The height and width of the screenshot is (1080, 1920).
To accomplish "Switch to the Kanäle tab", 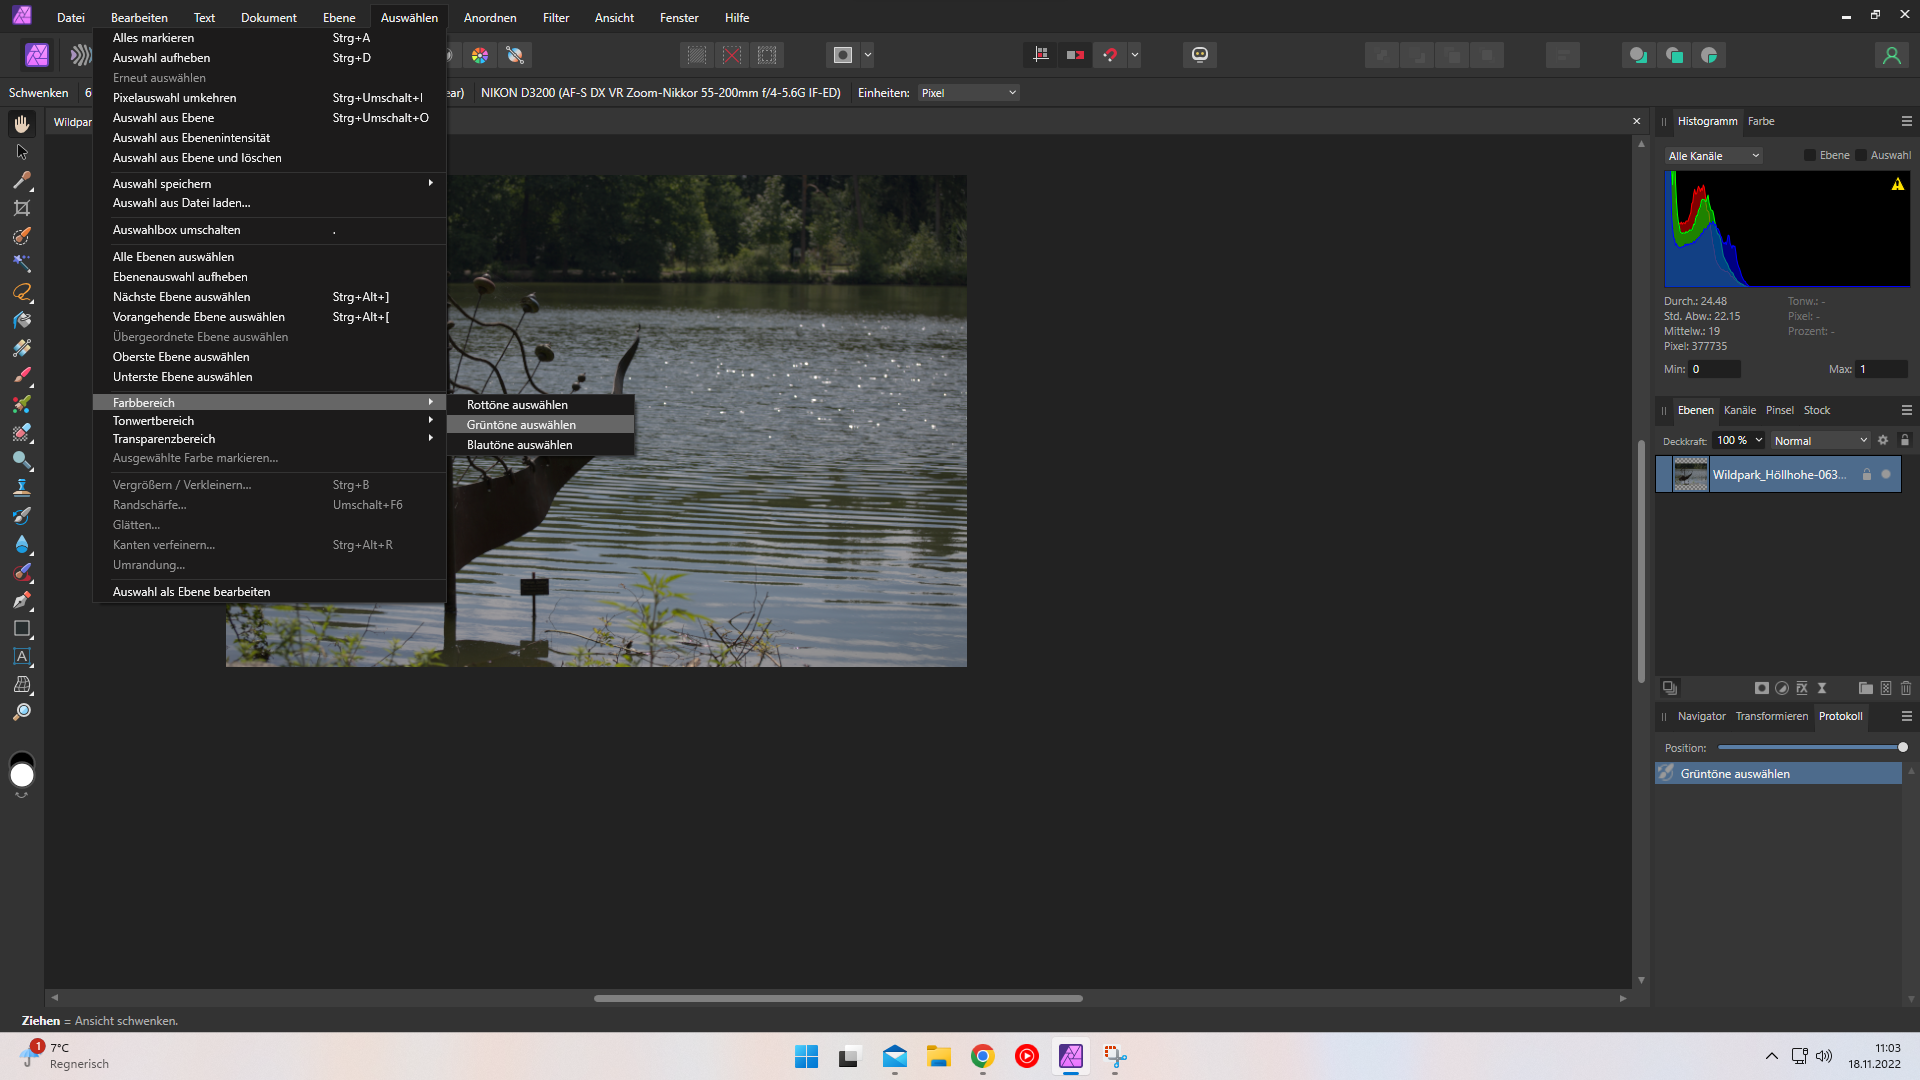I will (x=1740, y=410).
